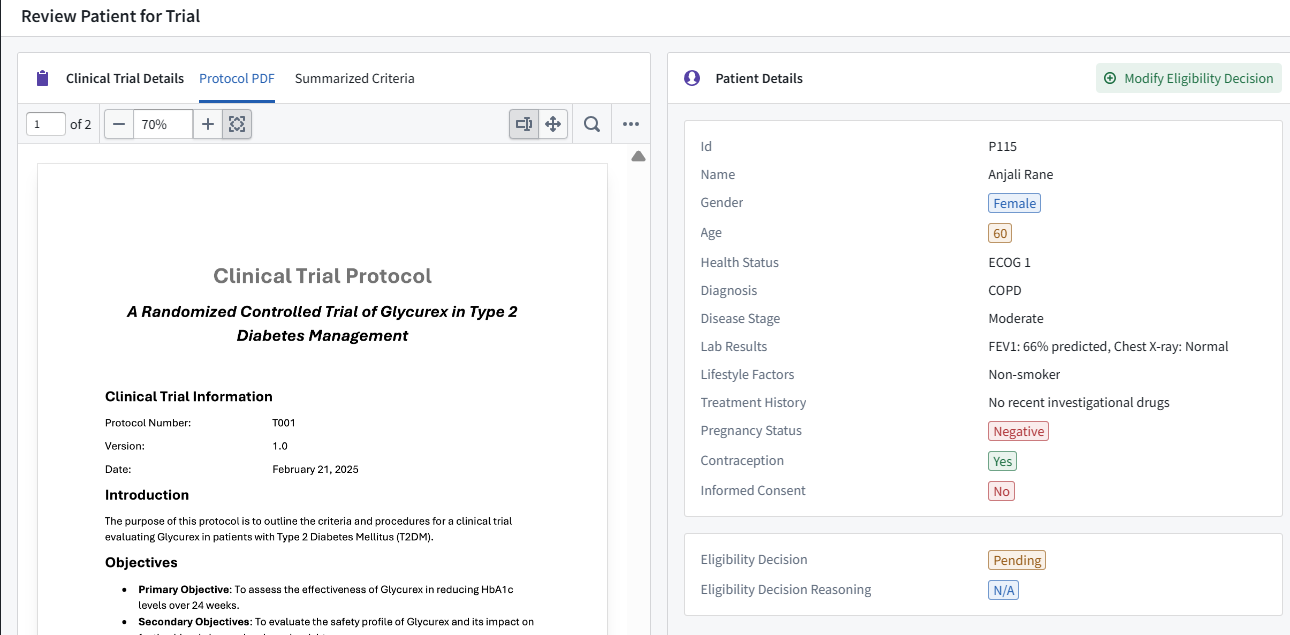Click the Patient Details heading
Image resolution: width=1290 pixels, height=635 pixels.
(x=759, y=78)
